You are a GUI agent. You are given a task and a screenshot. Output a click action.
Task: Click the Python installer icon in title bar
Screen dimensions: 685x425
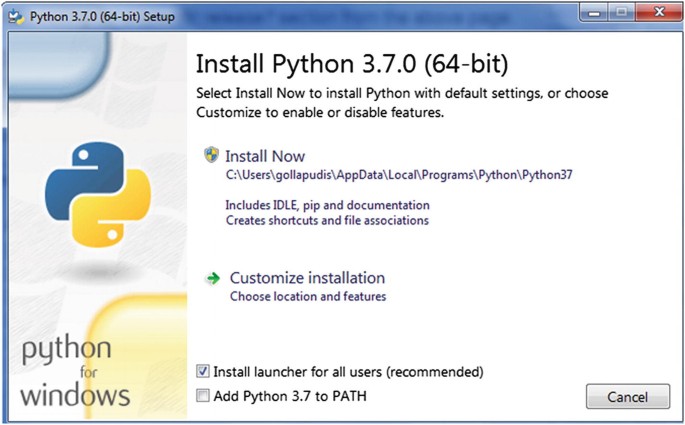tap(16, 17)
